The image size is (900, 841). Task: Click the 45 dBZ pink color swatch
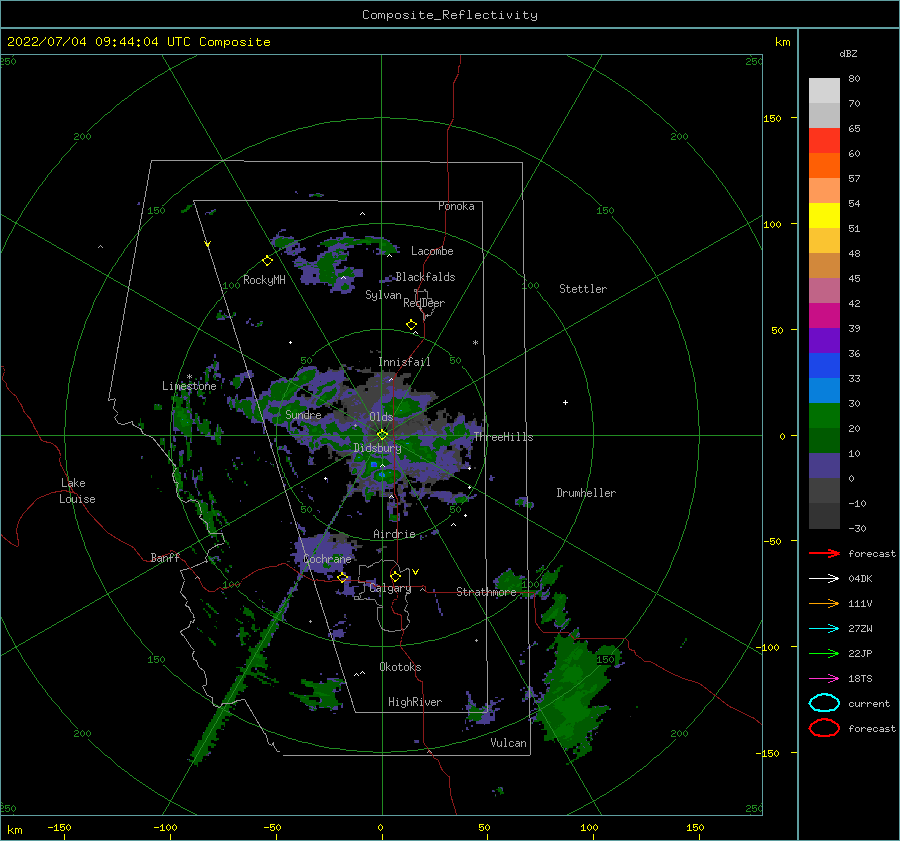[824, 290]
